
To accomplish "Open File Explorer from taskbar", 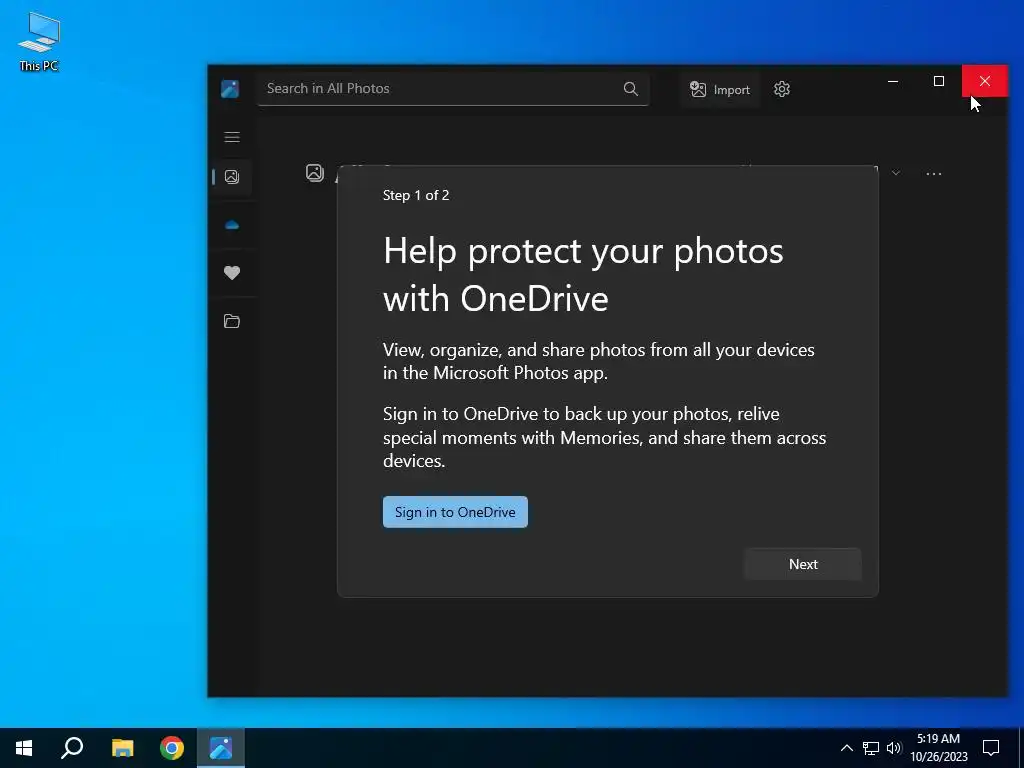I will pyautogui.click(x=122, y=748).
